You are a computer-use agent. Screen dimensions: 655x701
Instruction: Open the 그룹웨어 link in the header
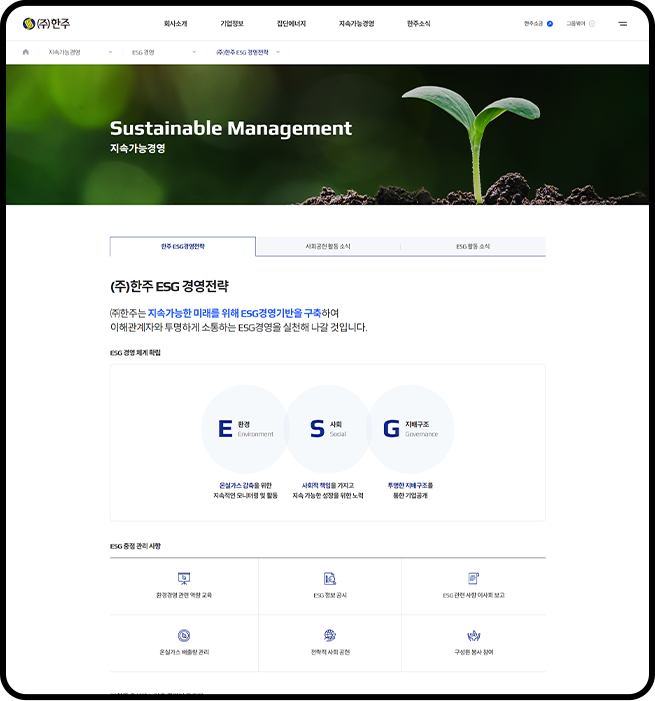tap(579, 23)
